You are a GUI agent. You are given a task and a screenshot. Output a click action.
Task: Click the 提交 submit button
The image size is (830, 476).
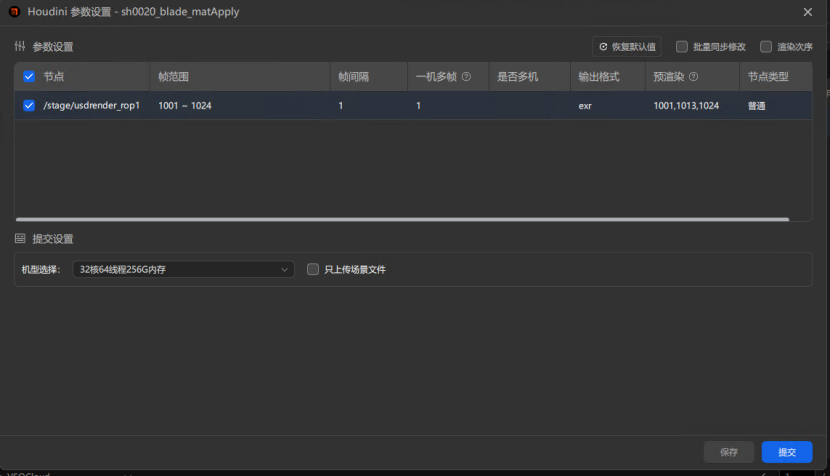click(786, 452)
